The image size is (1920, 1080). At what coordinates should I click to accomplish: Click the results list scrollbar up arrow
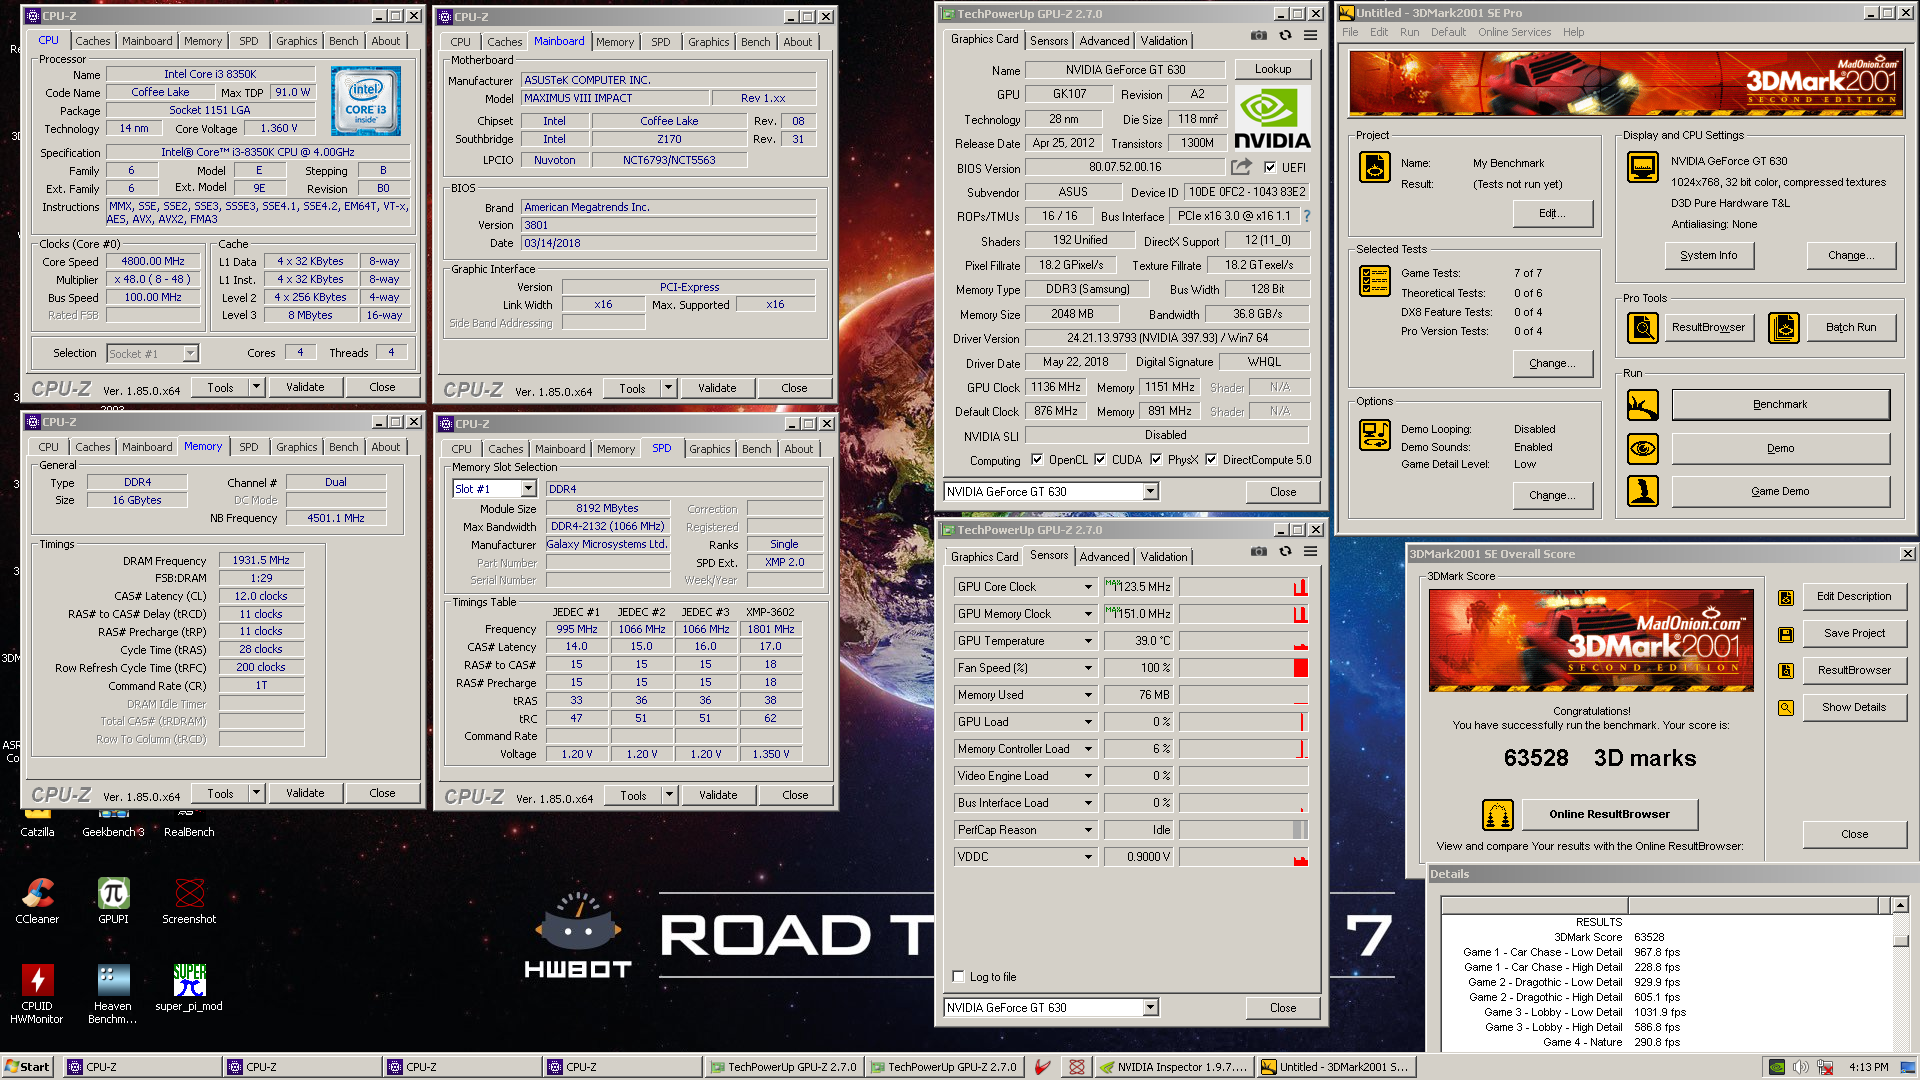1900,905
